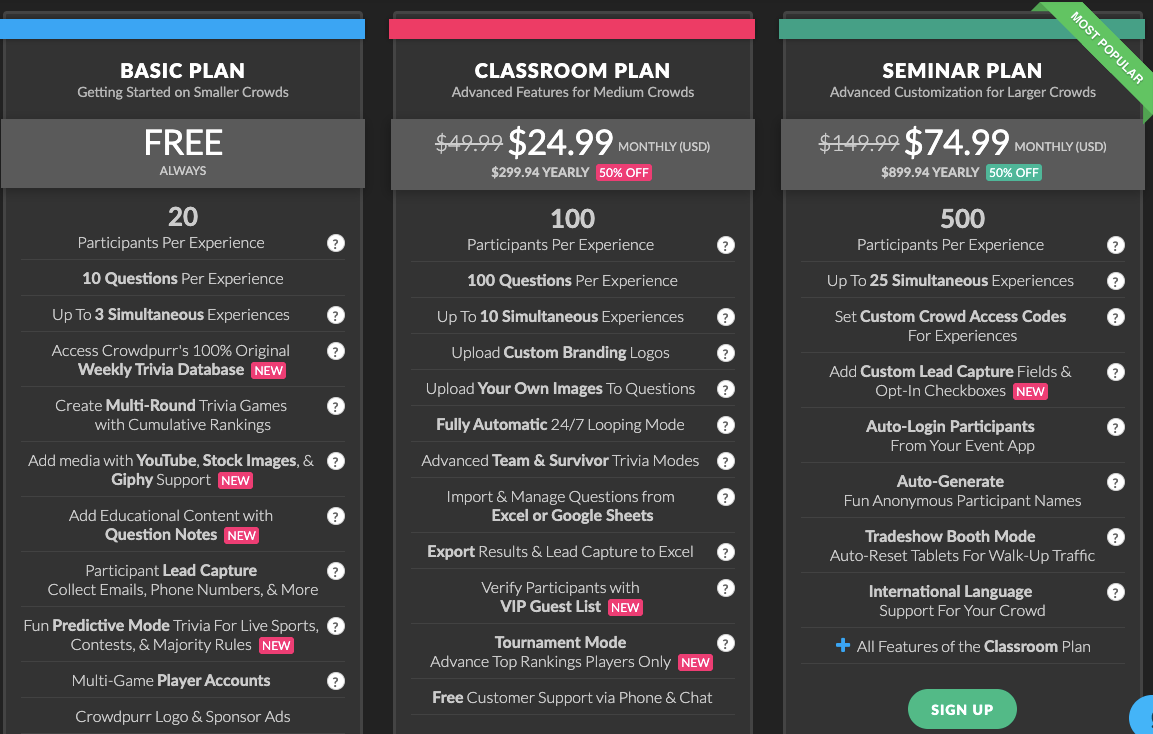Click the Classroom Plan heading
The image size is (1153, 734).
coord(572,71)
